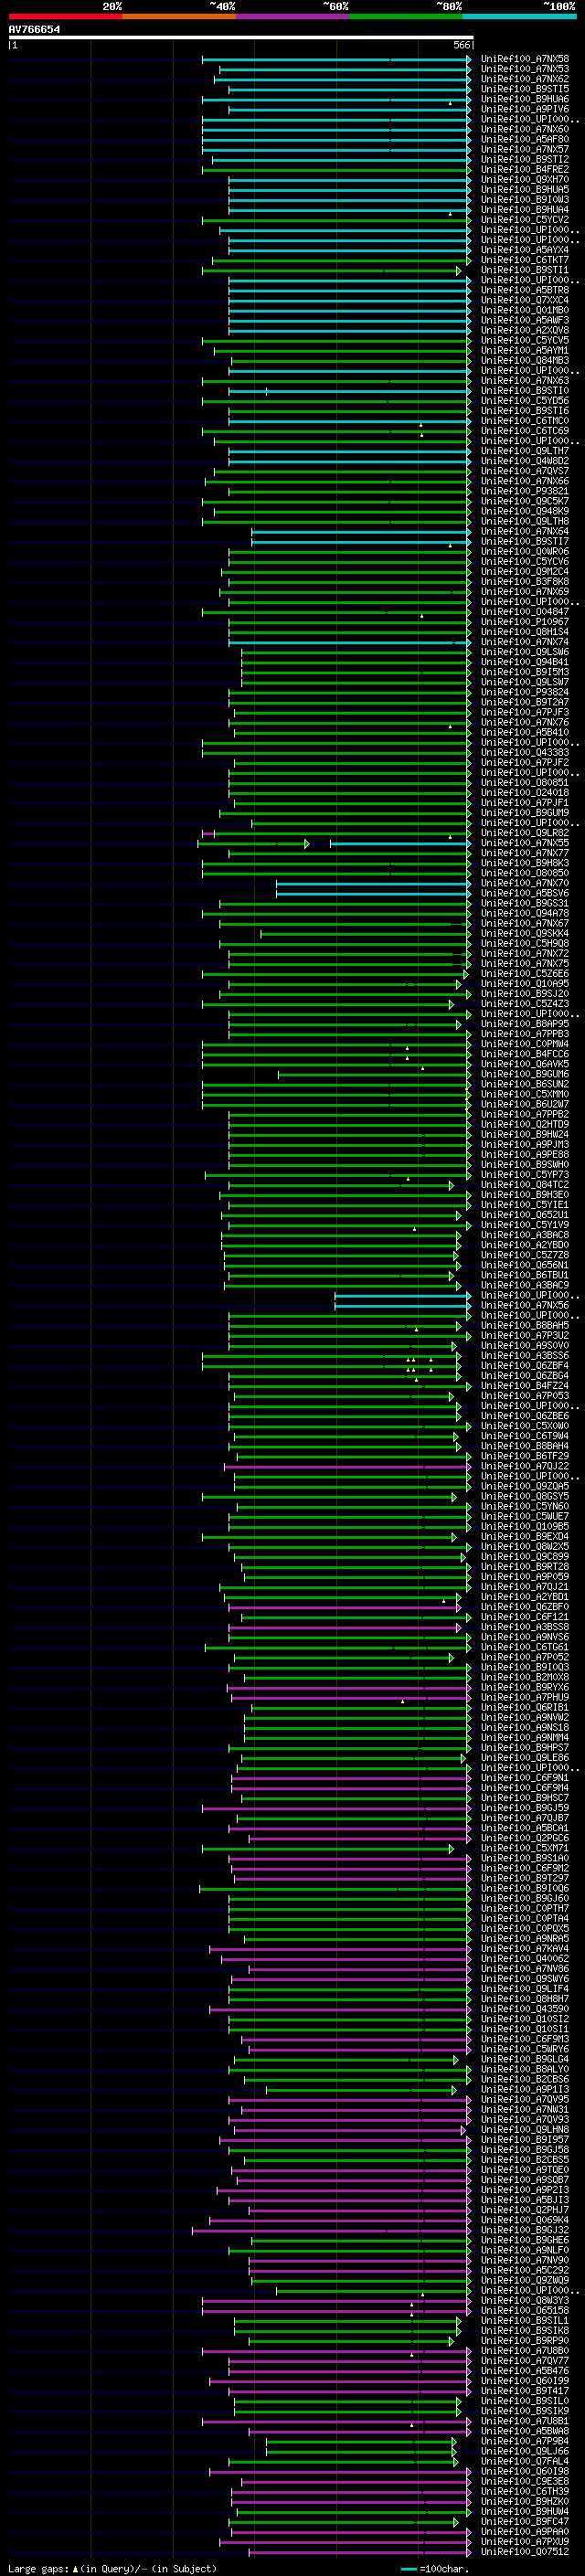Select the UniRef100_B9STI2 label
Screen dimensions: 585x2576
coord(525,159)
